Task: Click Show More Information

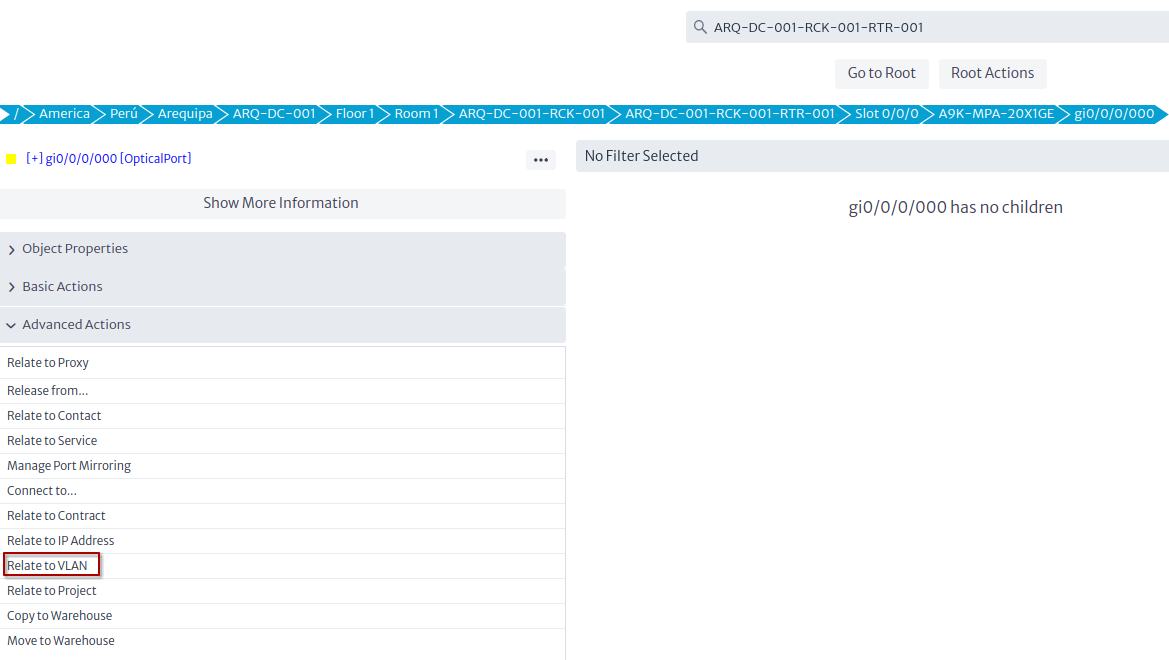Action: [283, 203]
